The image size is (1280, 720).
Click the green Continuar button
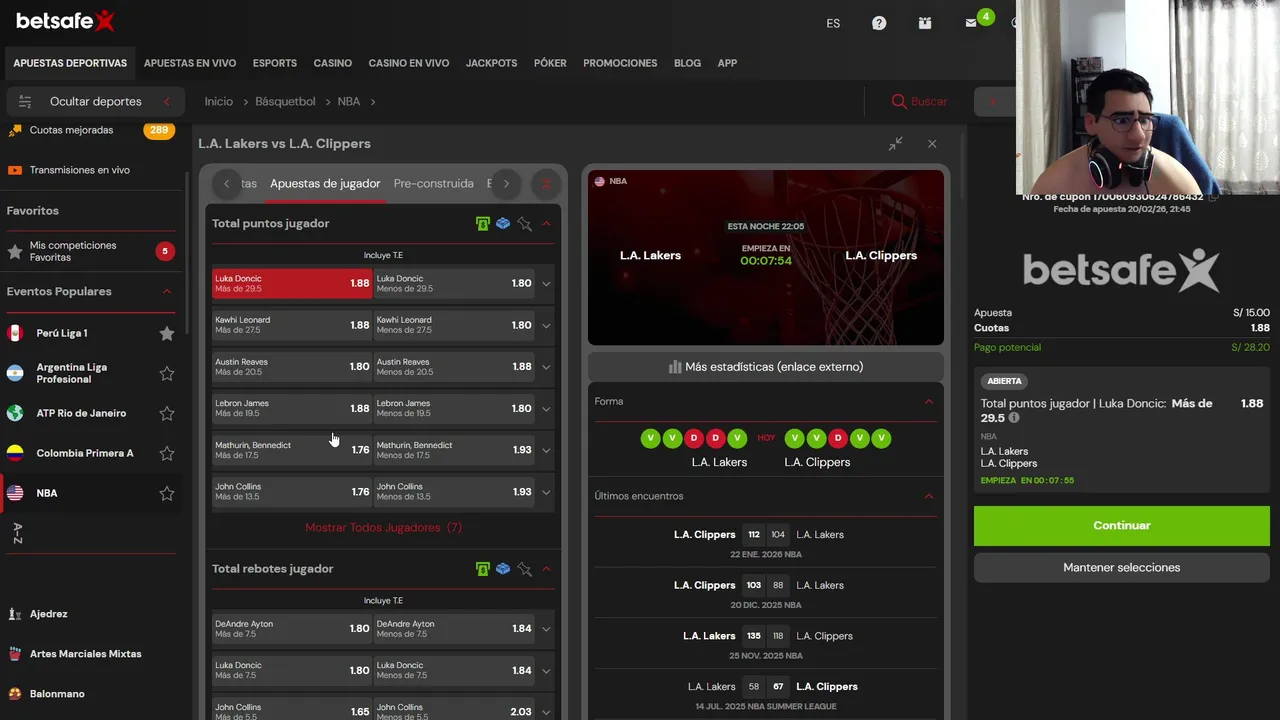click(1122, 526)
